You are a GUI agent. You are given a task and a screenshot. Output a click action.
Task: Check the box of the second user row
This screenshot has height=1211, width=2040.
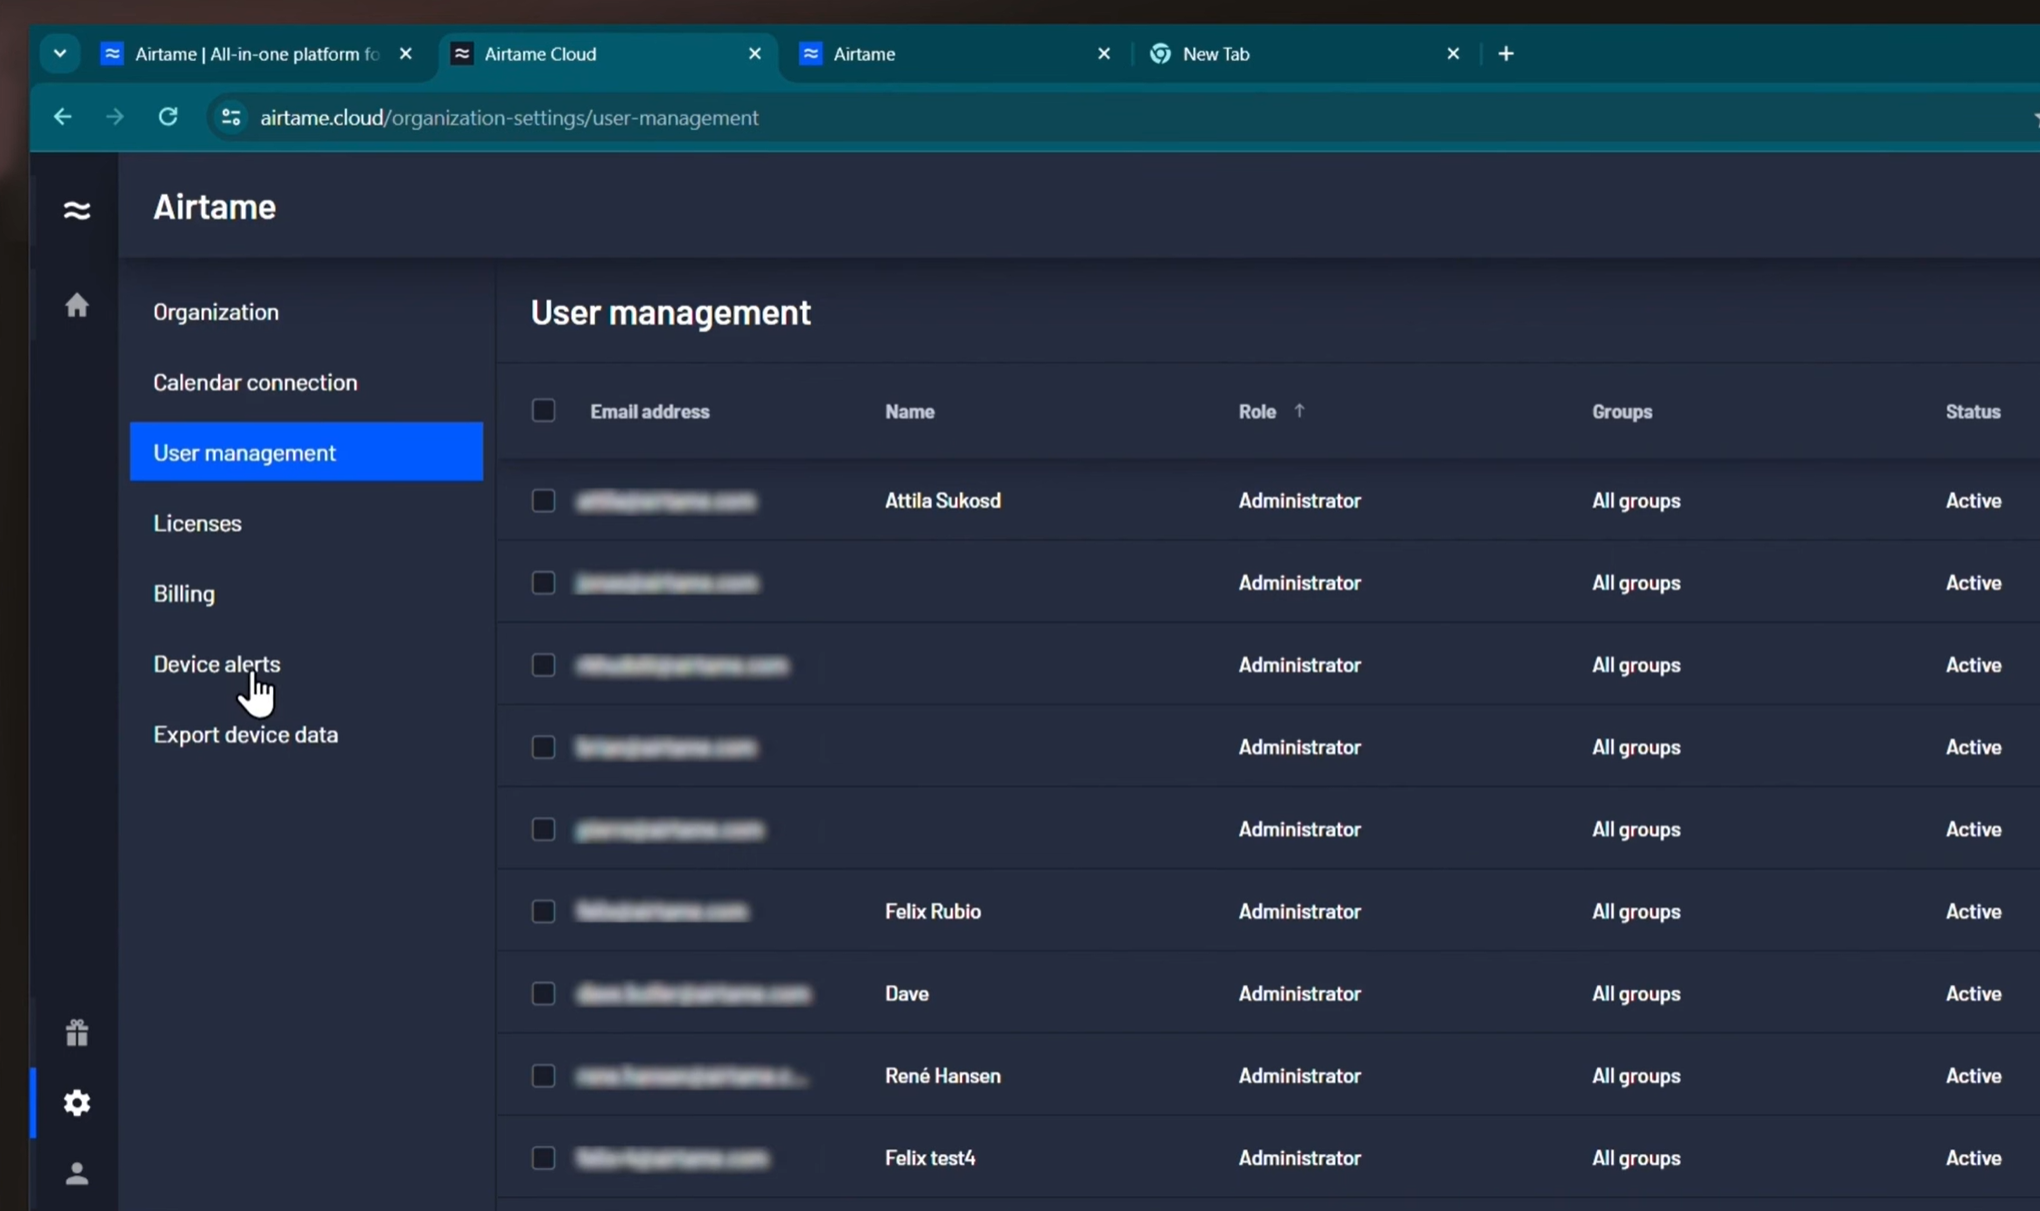[543, 582]
